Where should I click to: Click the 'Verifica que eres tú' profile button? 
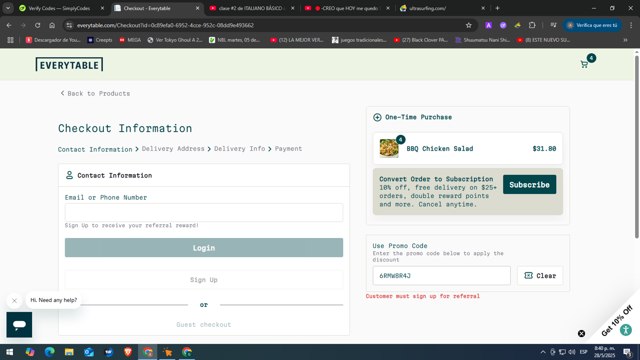tap(593, 25)
